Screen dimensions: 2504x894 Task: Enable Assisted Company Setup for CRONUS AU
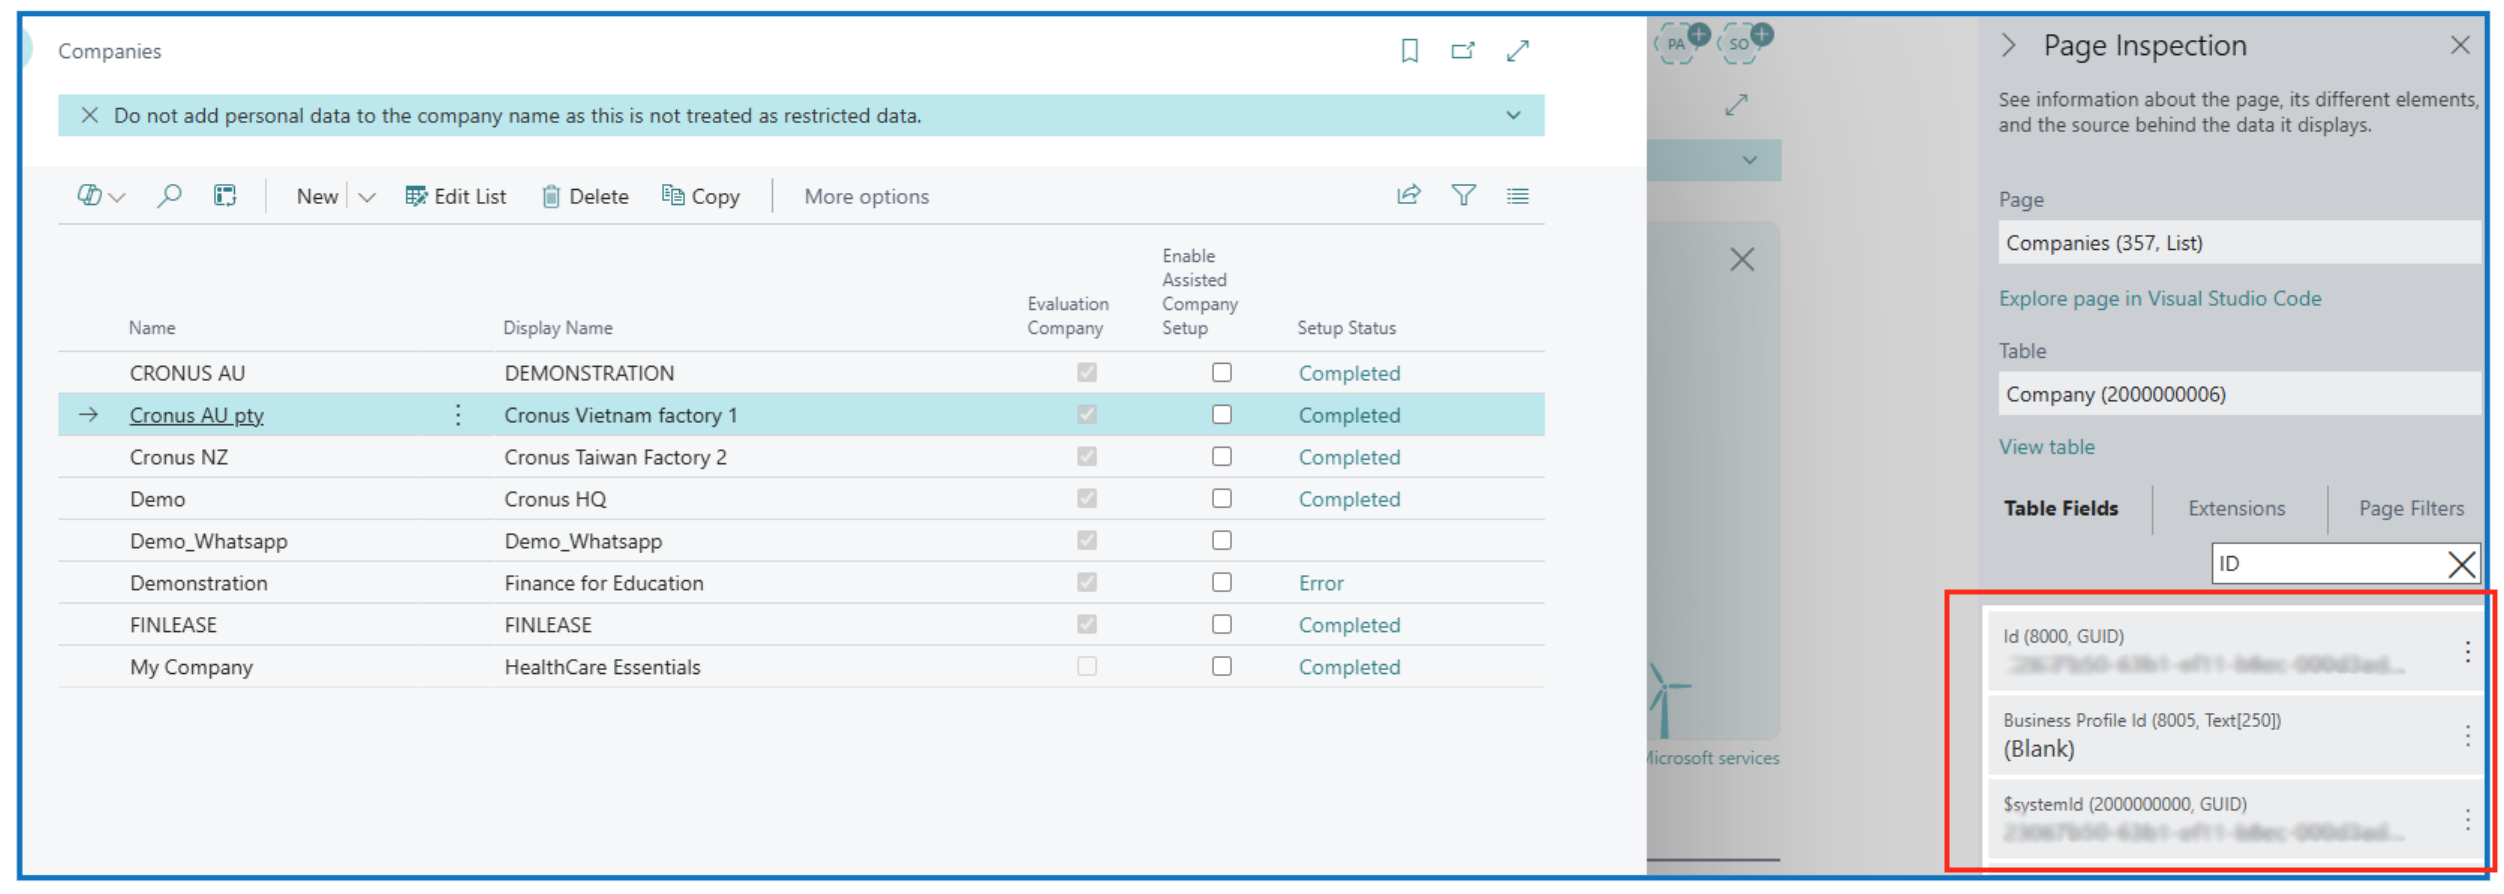tap(1221, 373)
